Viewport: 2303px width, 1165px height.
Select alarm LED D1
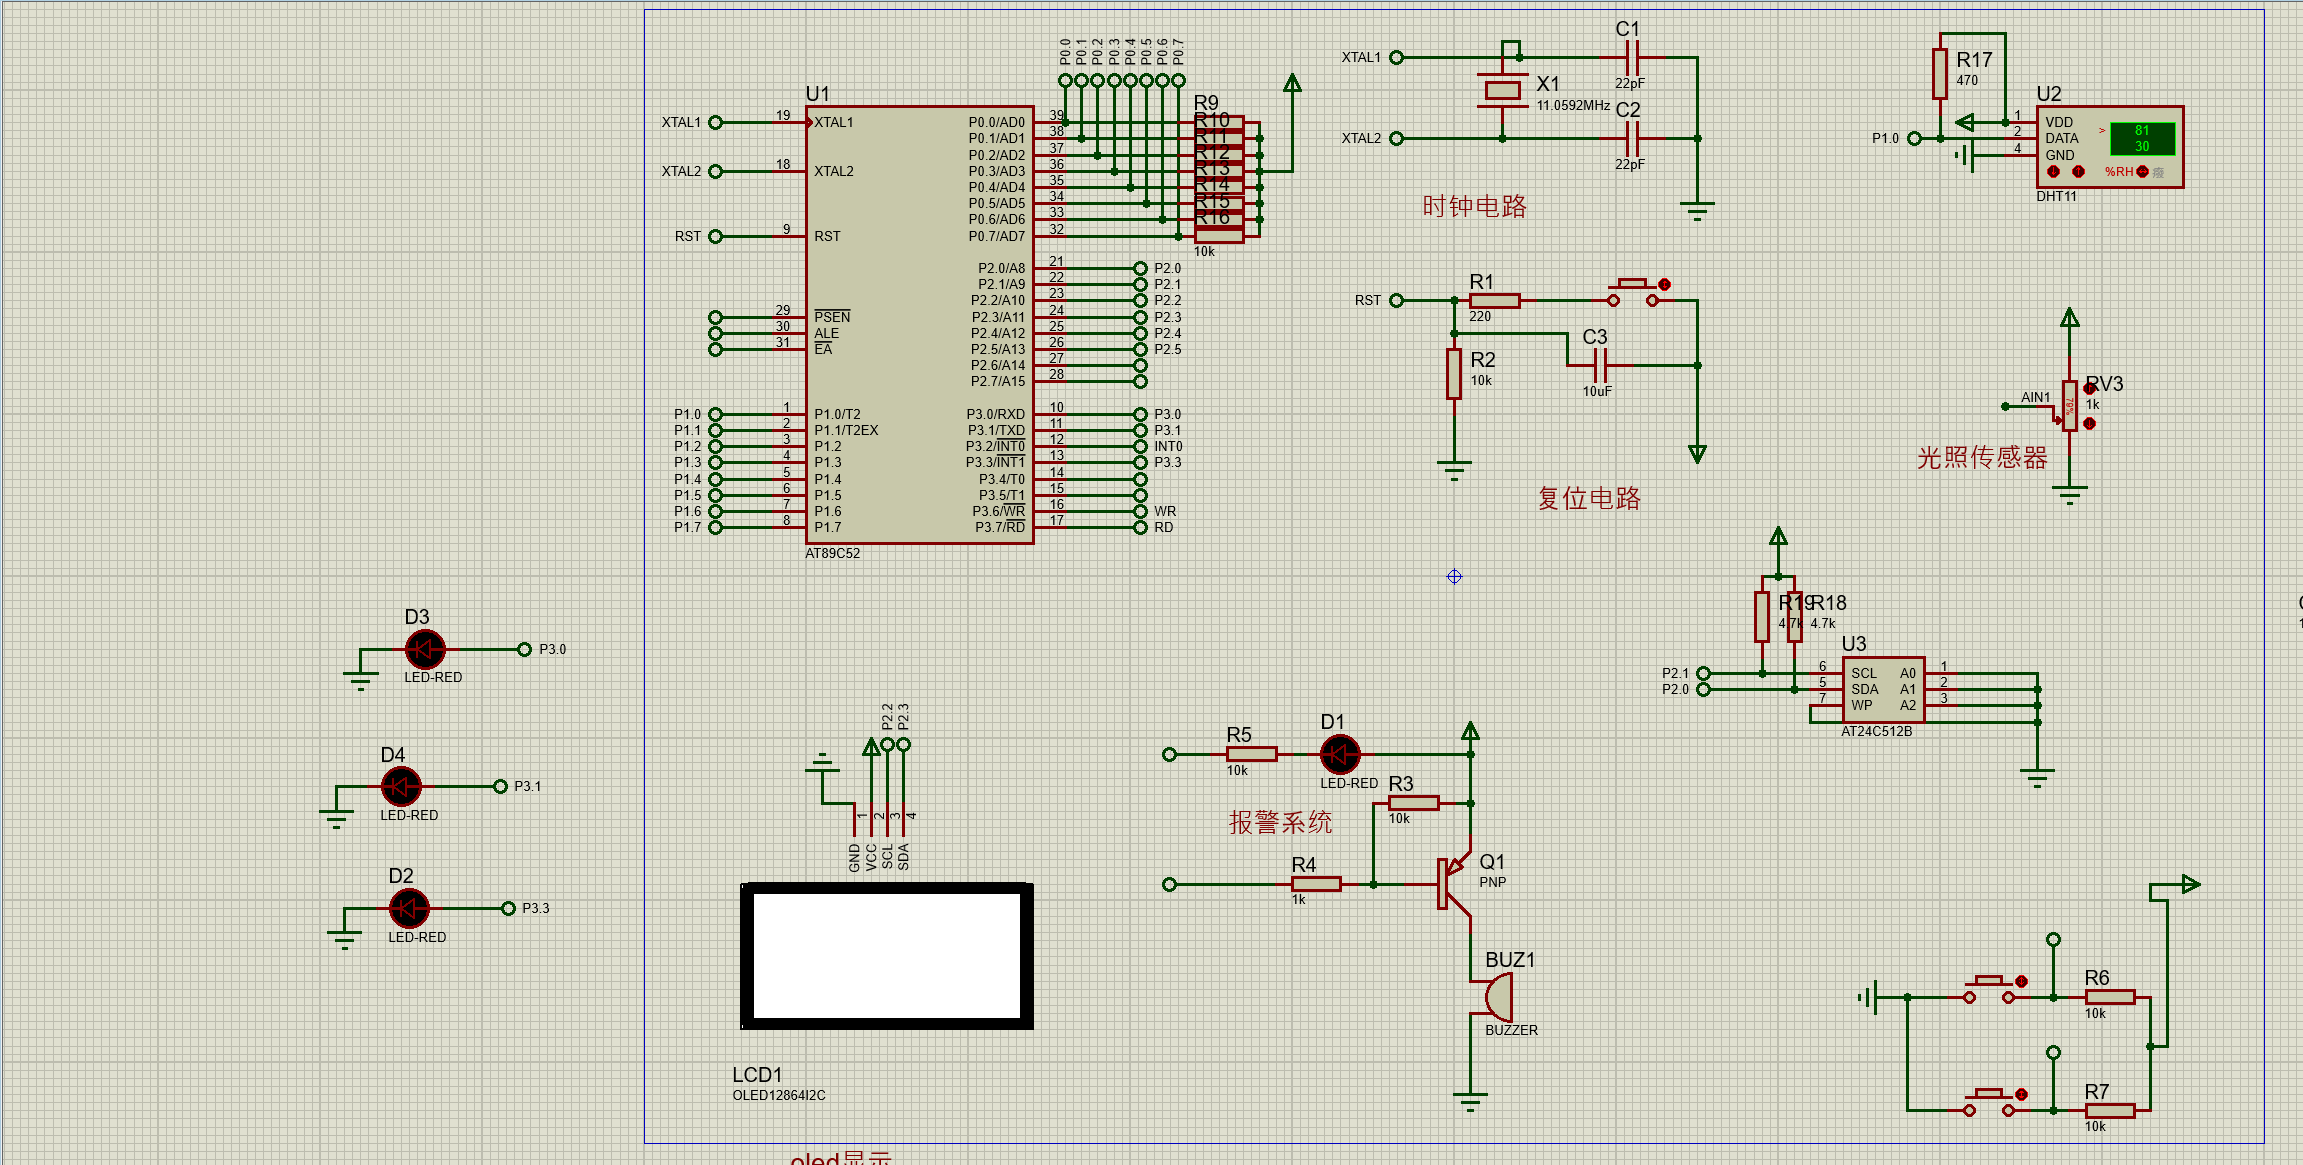coord(1340,755)
